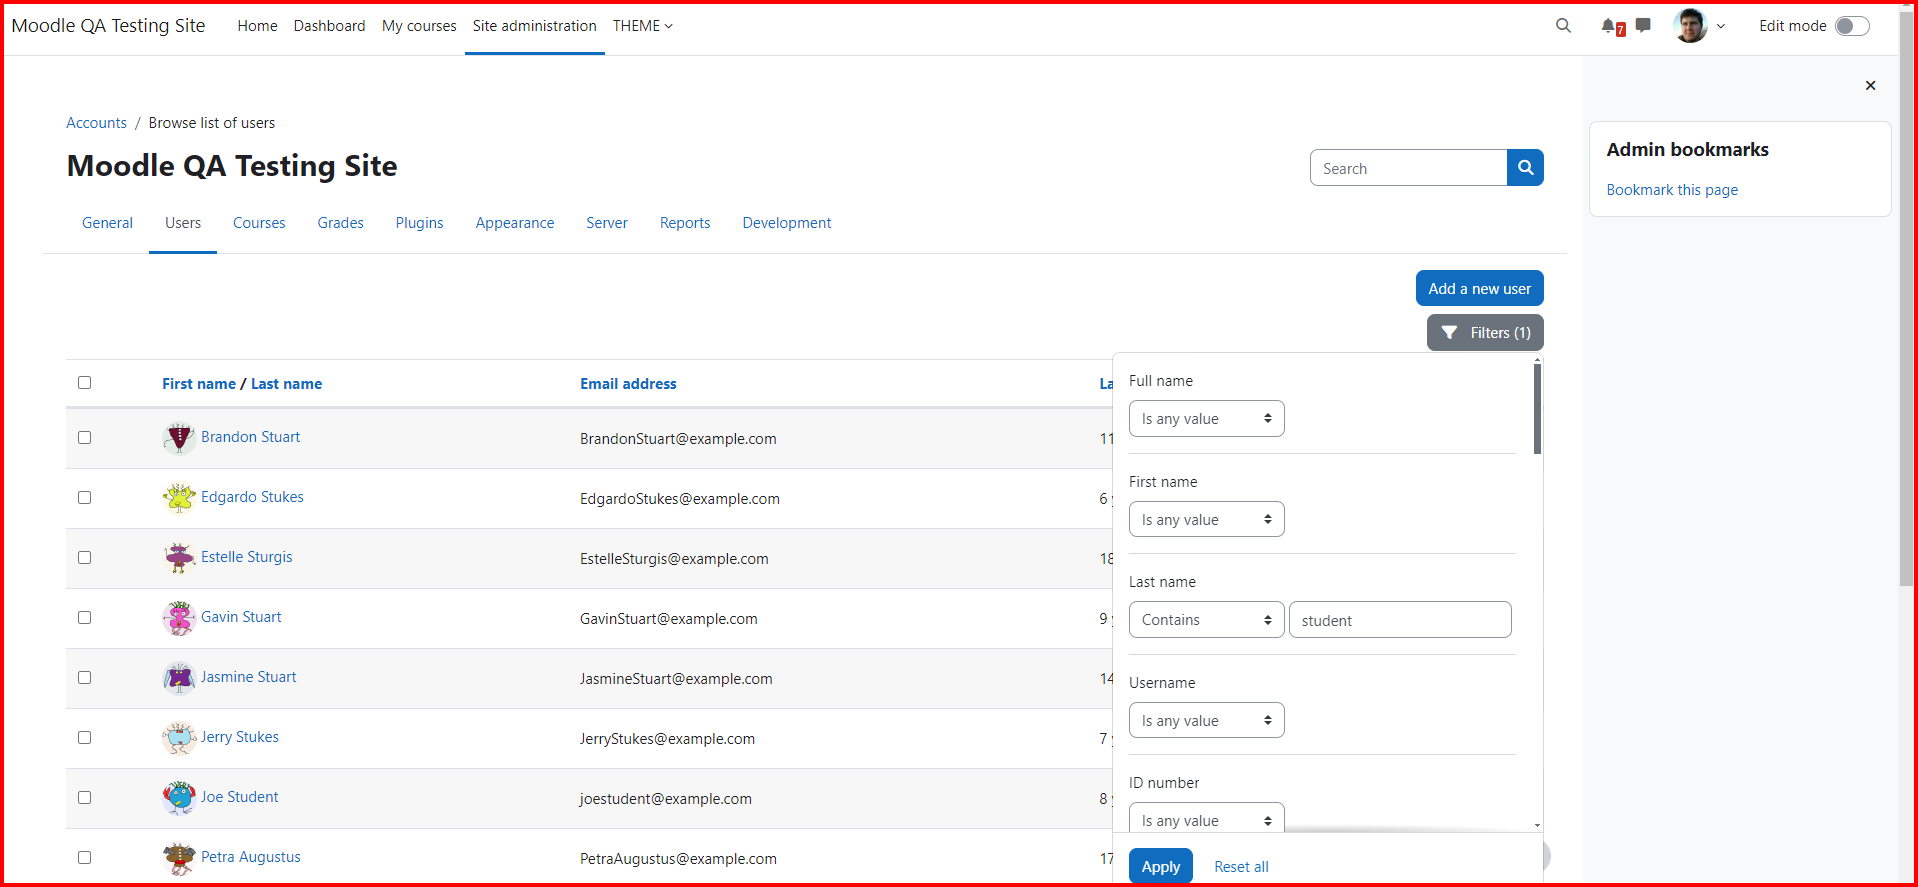This screenshot has height=887, width=1918.
Task: Open My courses in top navigation
Action: [419, 26]
